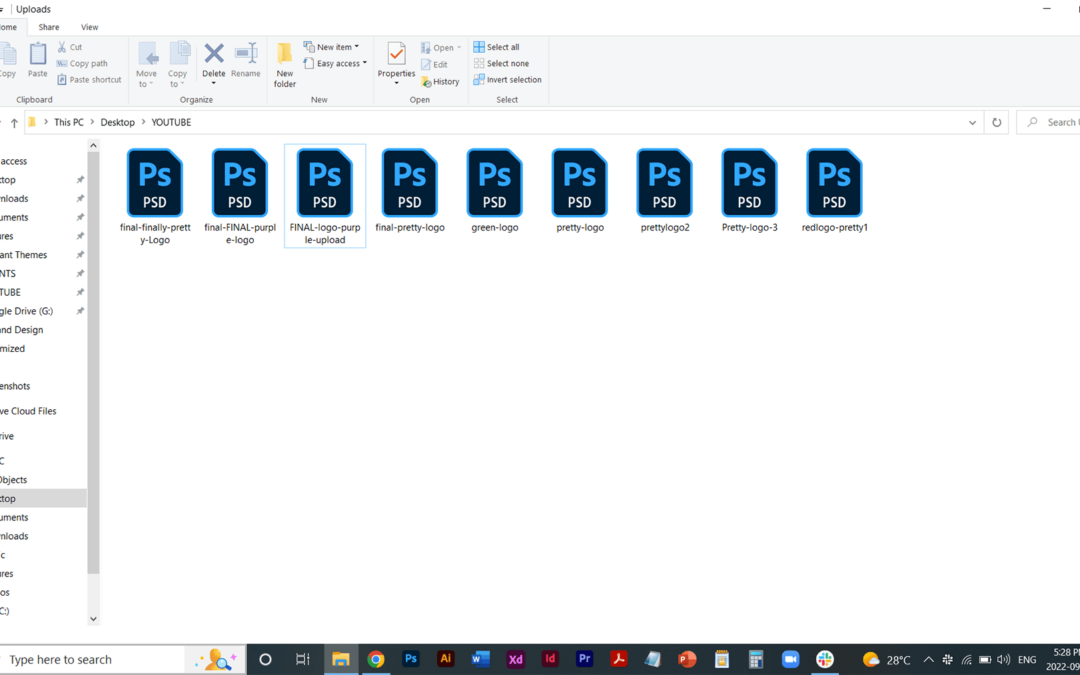Screen dimensions: 1080x675
Task: Launch Adobe Illustrator from the taskbar
Action: (x=446, y=659)
